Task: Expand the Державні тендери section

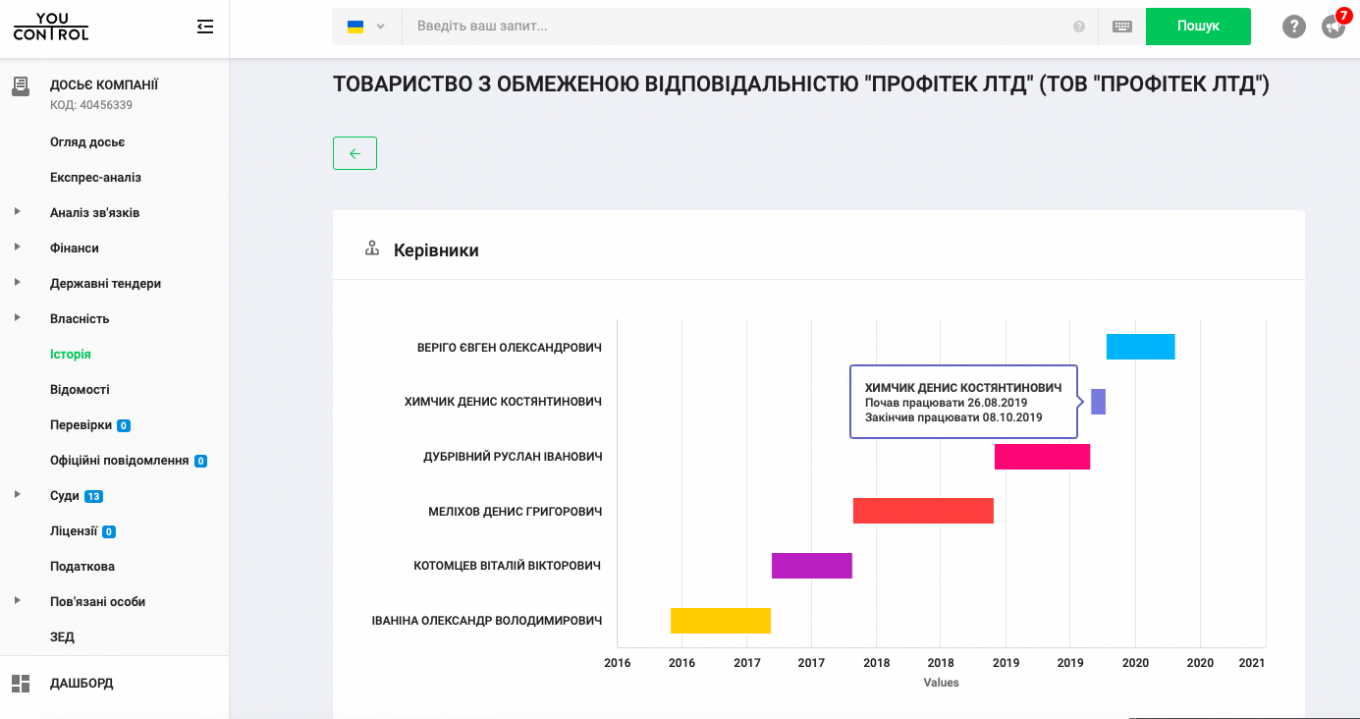Action: click(x=18, y=283)
